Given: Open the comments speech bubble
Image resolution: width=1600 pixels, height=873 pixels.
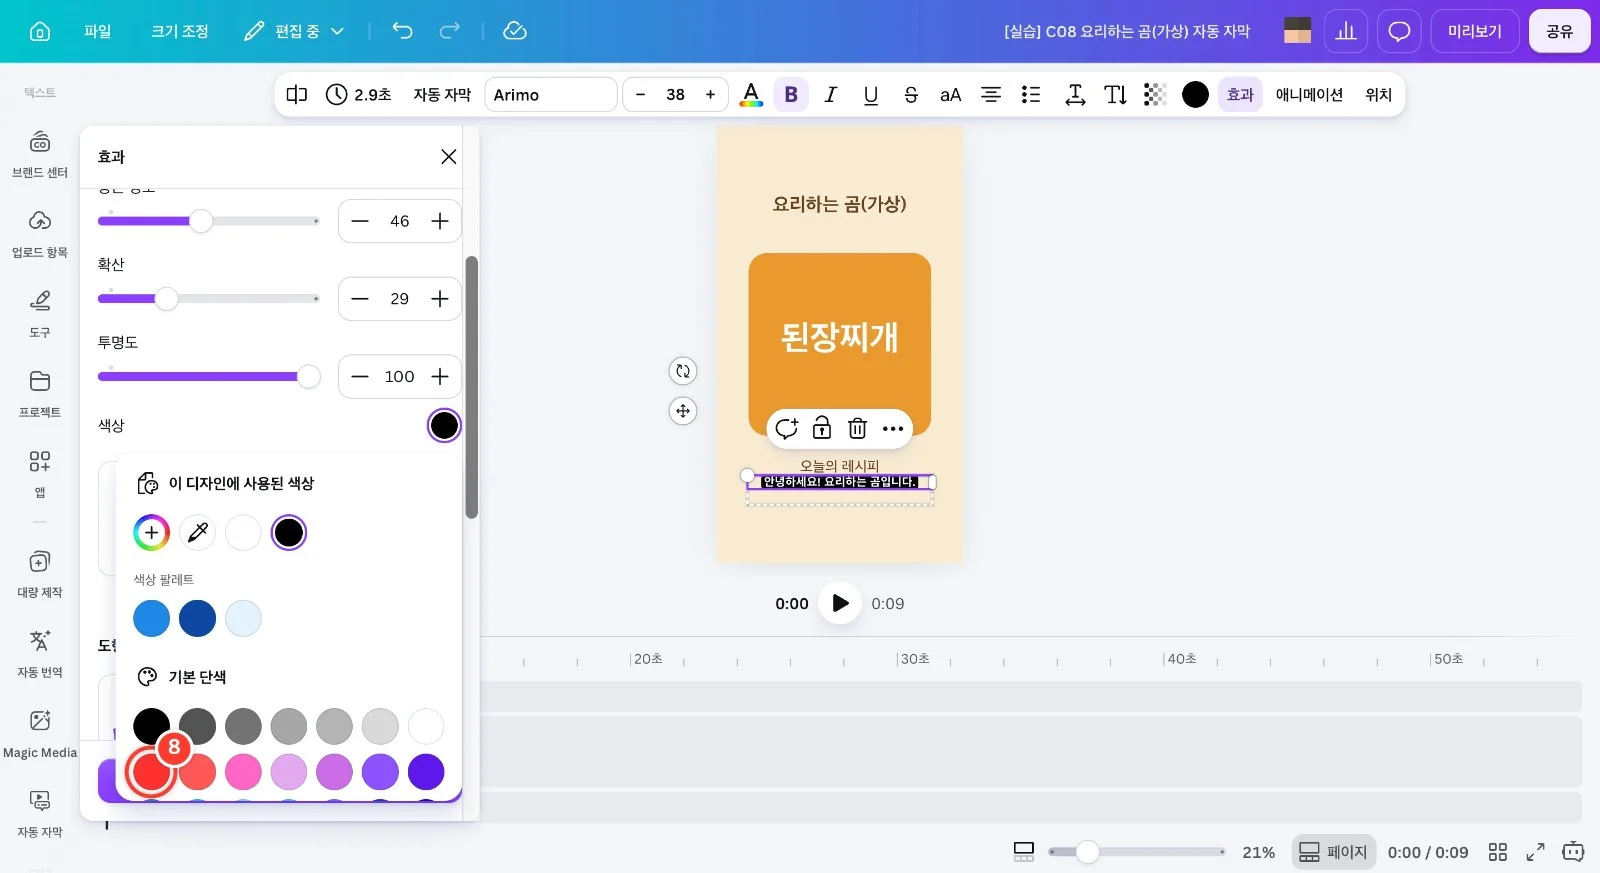Looking at the screenshot, I should (x=1399, y=31).
